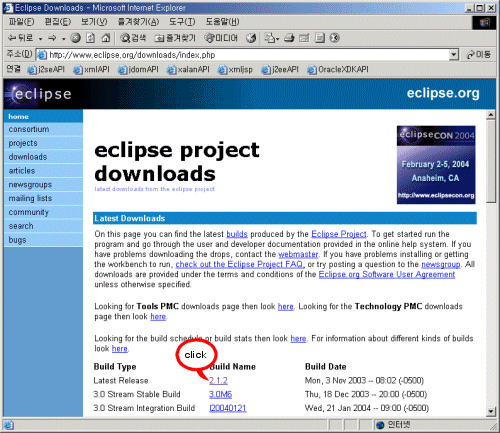The image size is (500, 433).
Task: Open the bugs sidebar link
Action: (17, 240)
